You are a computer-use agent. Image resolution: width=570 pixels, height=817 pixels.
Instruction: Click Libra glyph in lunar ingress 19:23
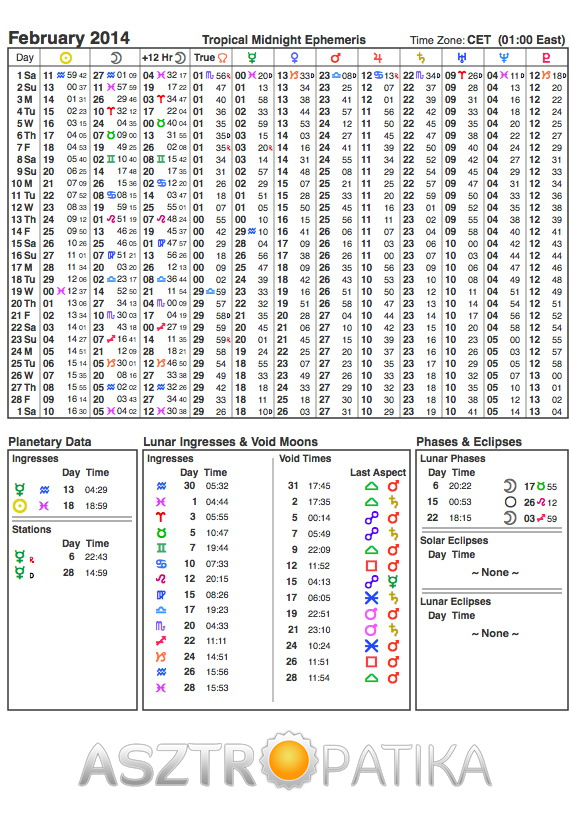pyautogui.click(x=162, y=610)
